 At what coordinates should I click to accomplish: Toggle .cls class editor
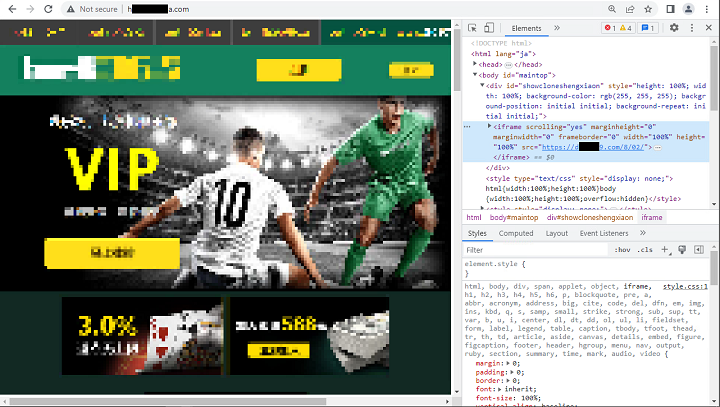point(645,250)
